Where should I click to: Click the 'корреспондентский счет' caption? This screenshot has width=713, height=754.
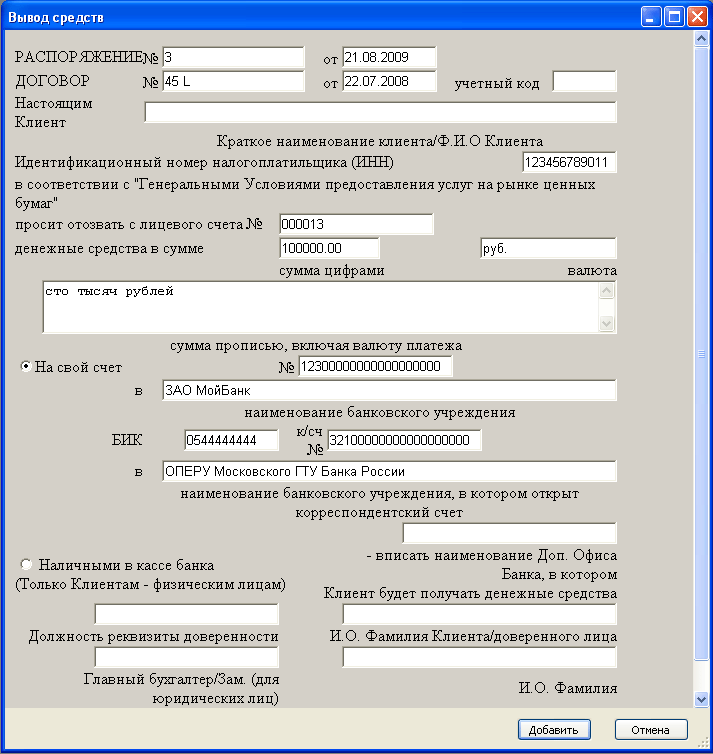pyautogui.click(x=379, y=513)
